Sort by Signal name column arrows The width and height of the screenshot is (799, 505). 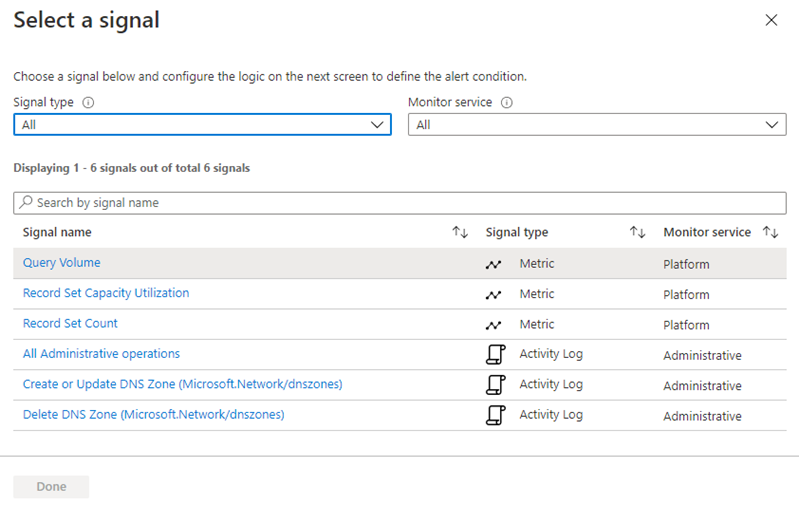(x=460, y=232)
